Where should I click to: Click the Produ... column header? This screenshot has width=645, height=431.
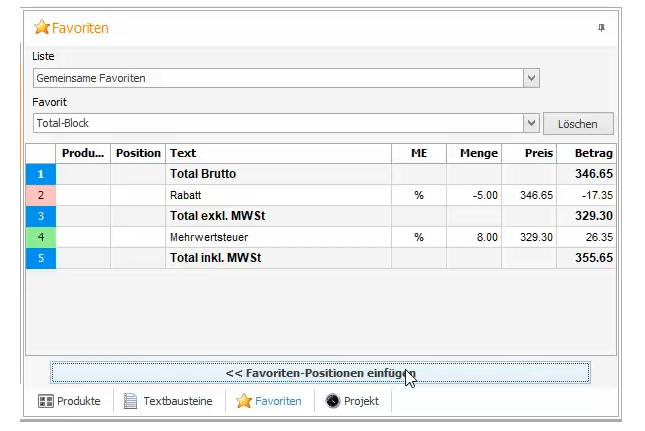coord(83,153)
